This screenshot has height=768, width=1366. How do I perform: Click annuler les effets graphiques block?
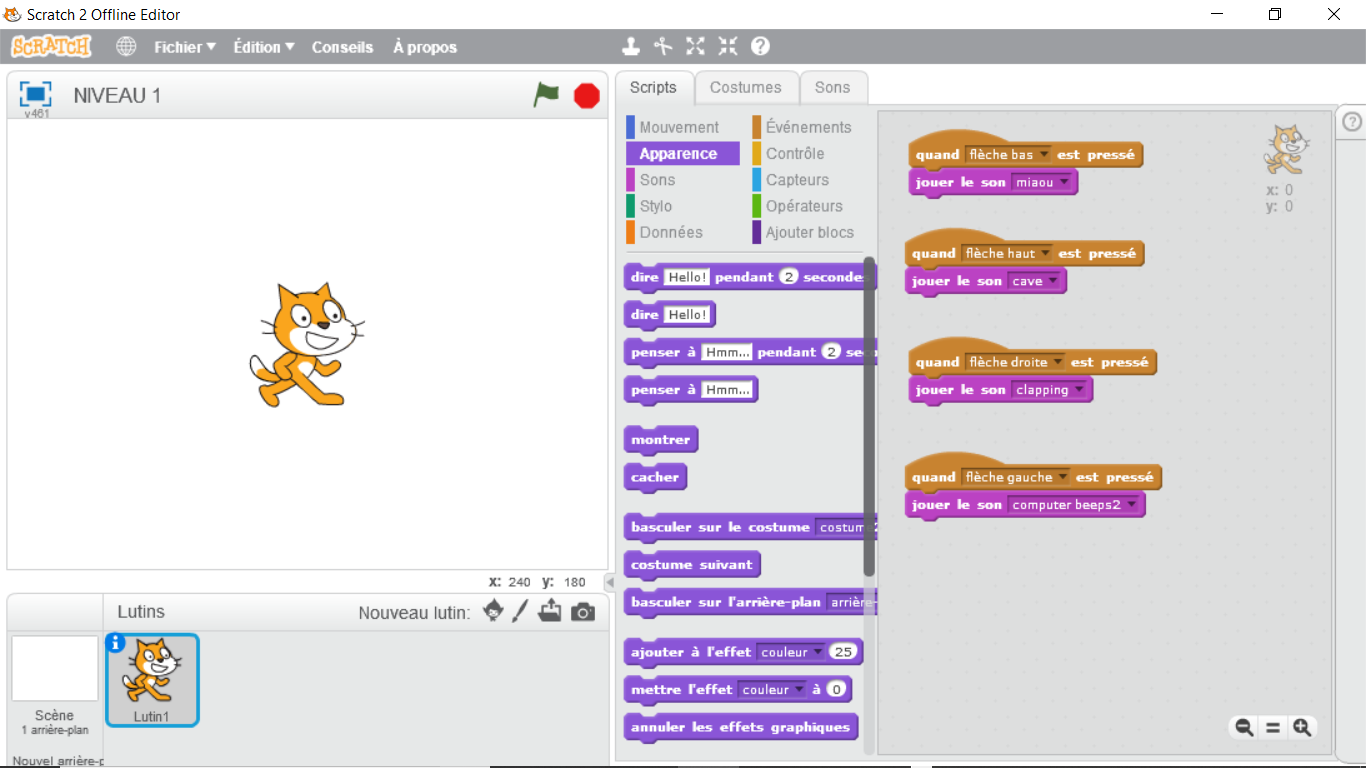pos(740,727)
